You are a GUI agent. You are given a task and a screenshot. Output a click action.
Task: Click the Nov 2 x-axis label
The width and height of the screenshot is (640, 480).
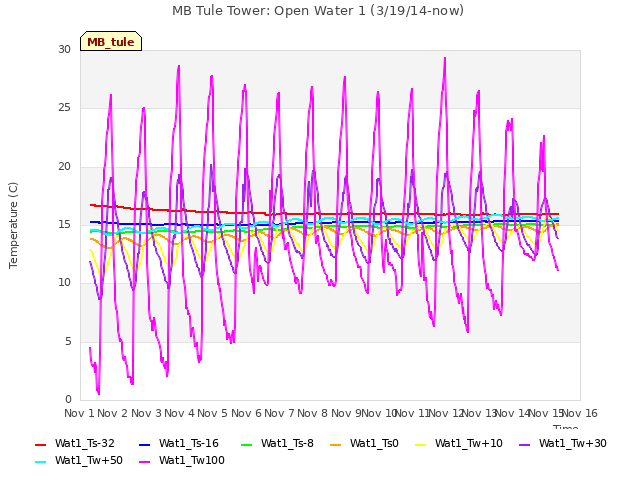(x=113, y=413)
